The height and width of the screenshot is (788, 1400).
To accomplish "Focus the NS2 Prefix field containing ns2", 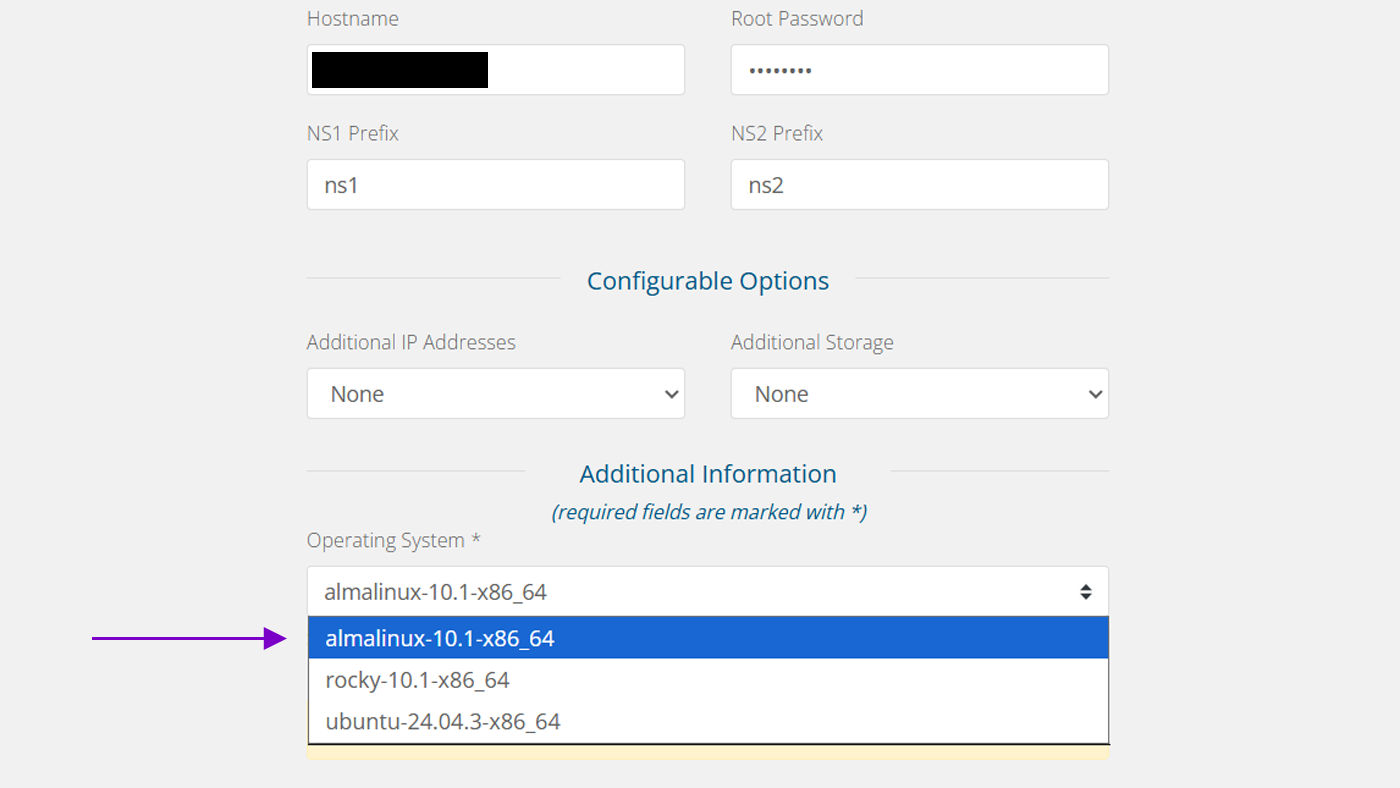I will pos(919,185).
